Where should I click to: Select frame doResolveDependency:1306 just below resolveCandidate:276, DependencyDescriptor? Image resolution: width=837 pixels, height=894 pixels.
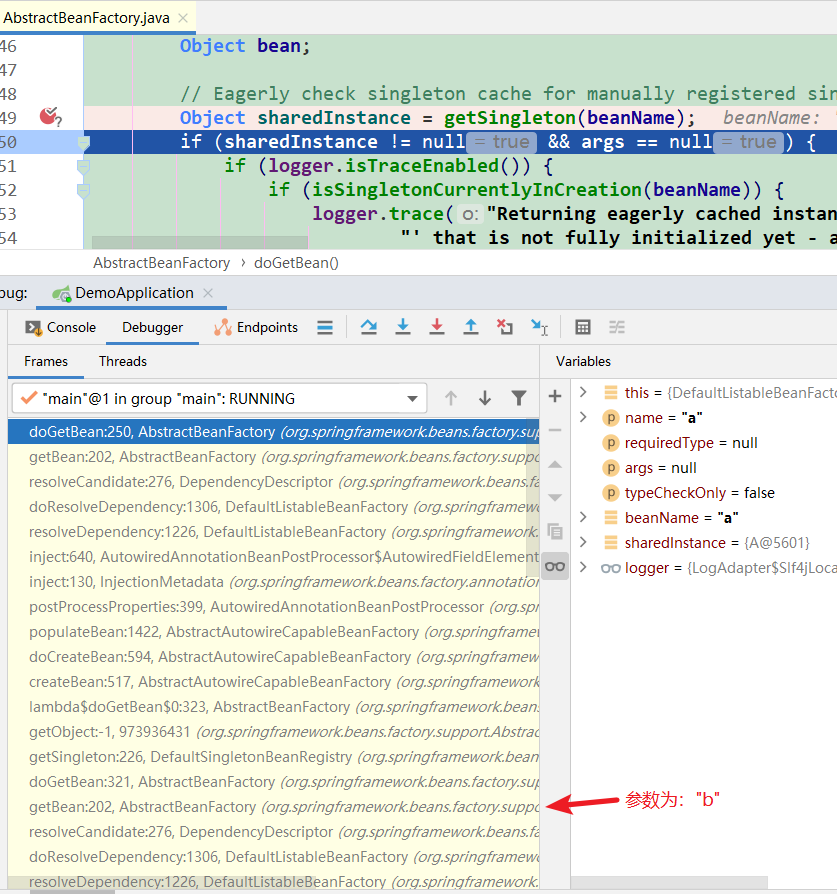pos(274,507)
